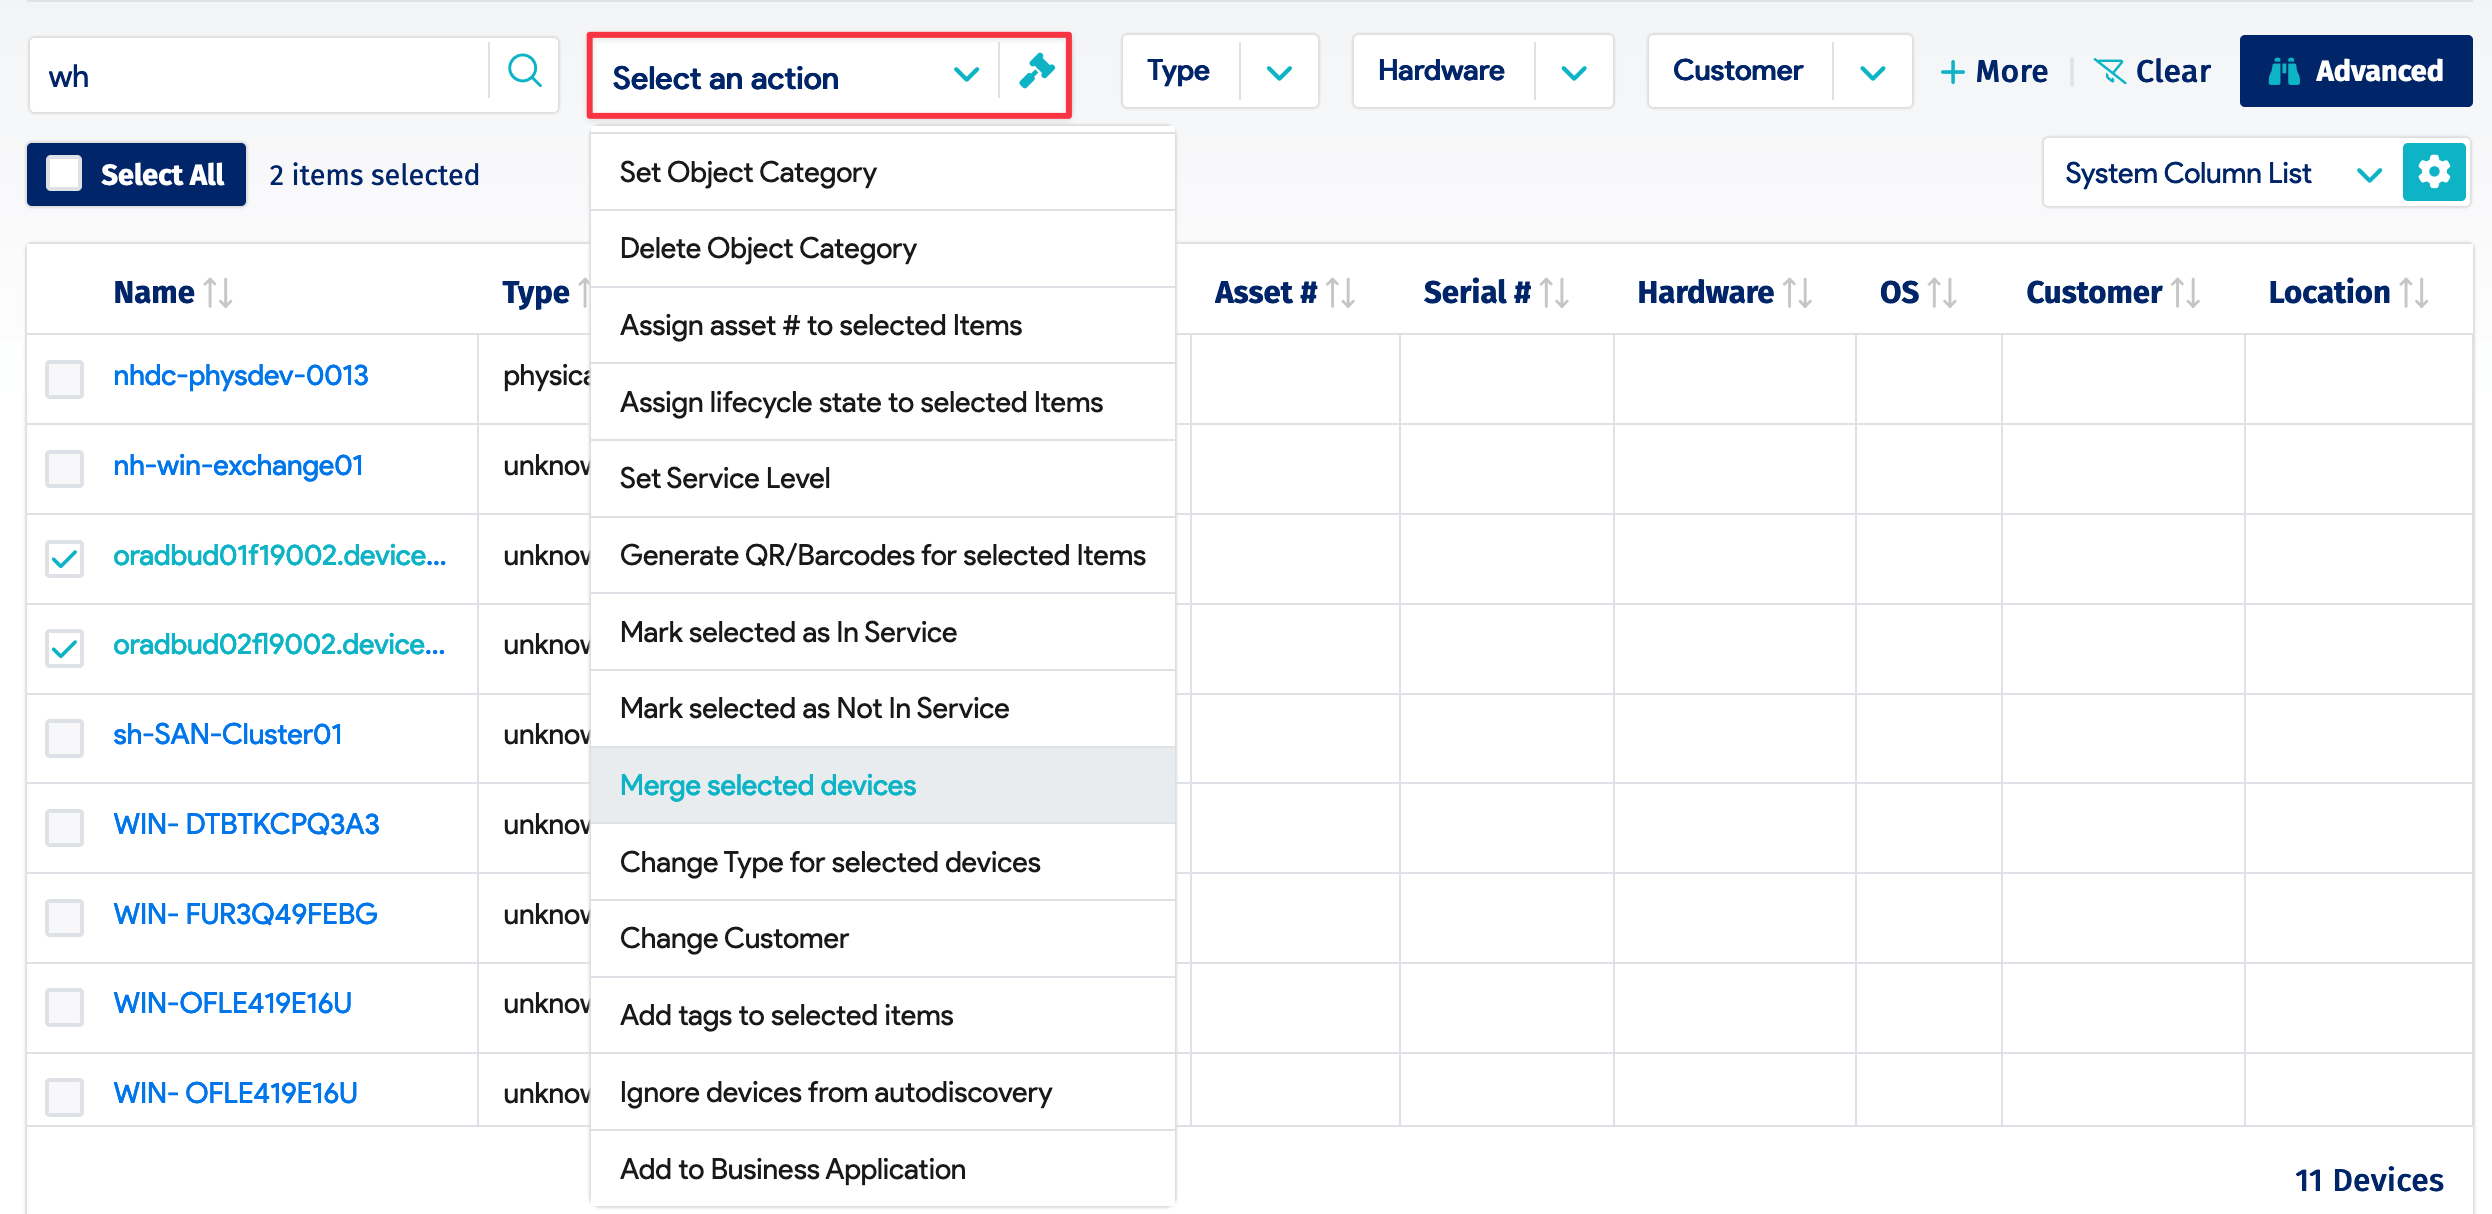This screenshot has height=1214, width=2492.
Task: Select Change Customer action
Action: click(x=883, y=938)
